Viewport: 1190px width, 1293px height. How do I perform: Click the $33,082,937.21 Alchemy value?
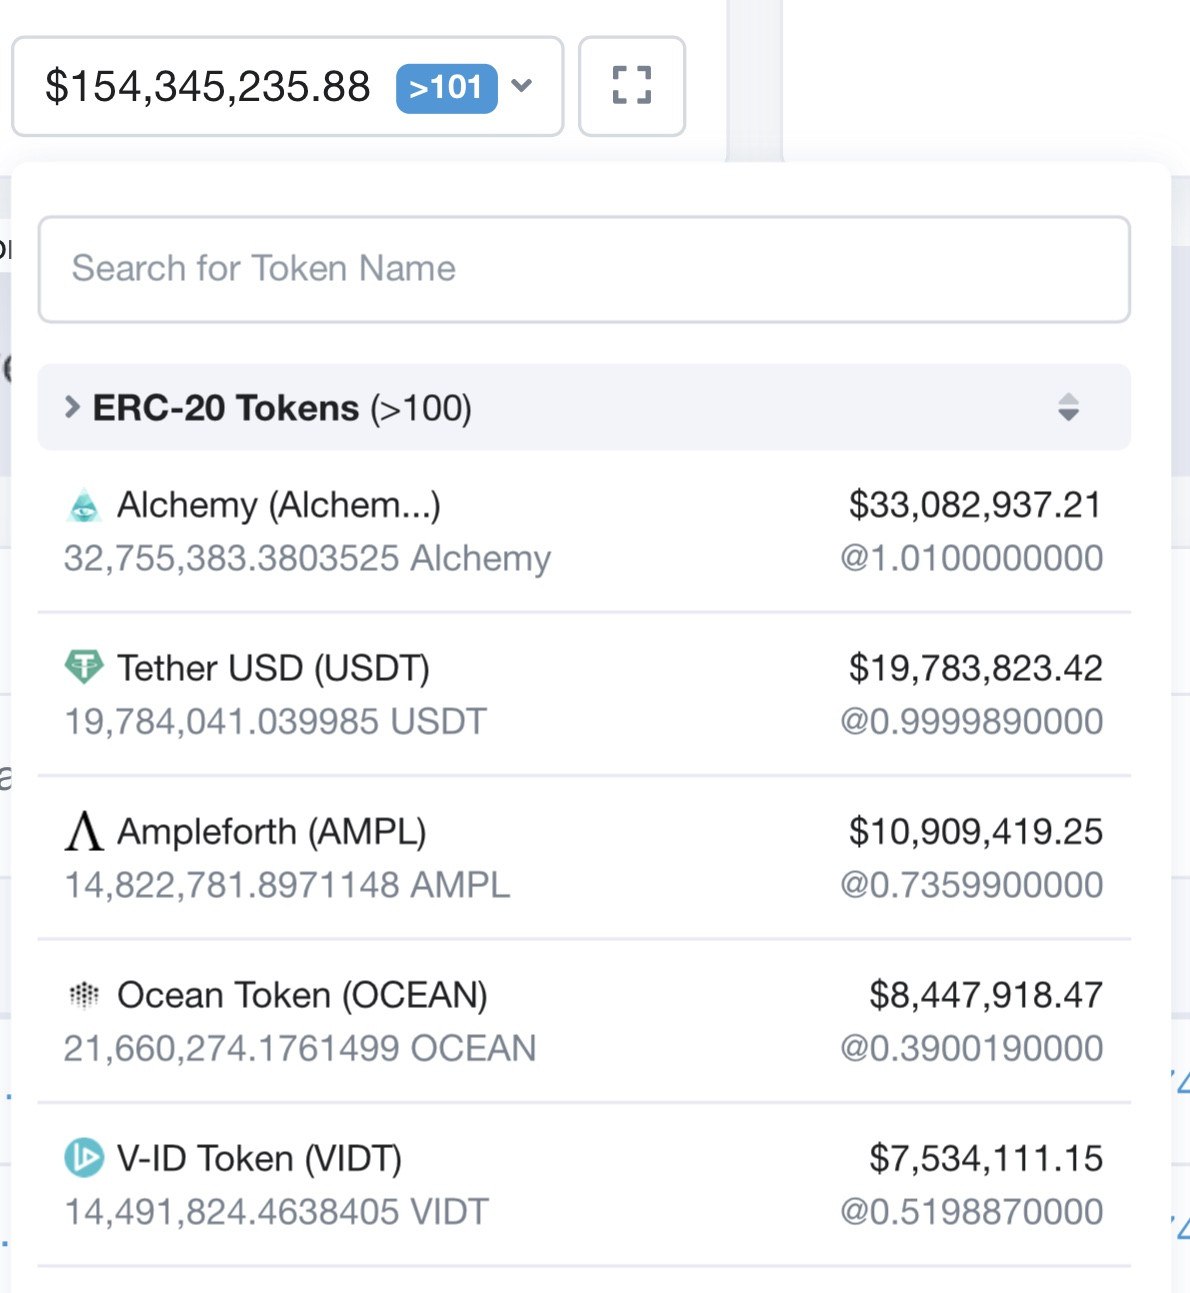pos(975,505)
